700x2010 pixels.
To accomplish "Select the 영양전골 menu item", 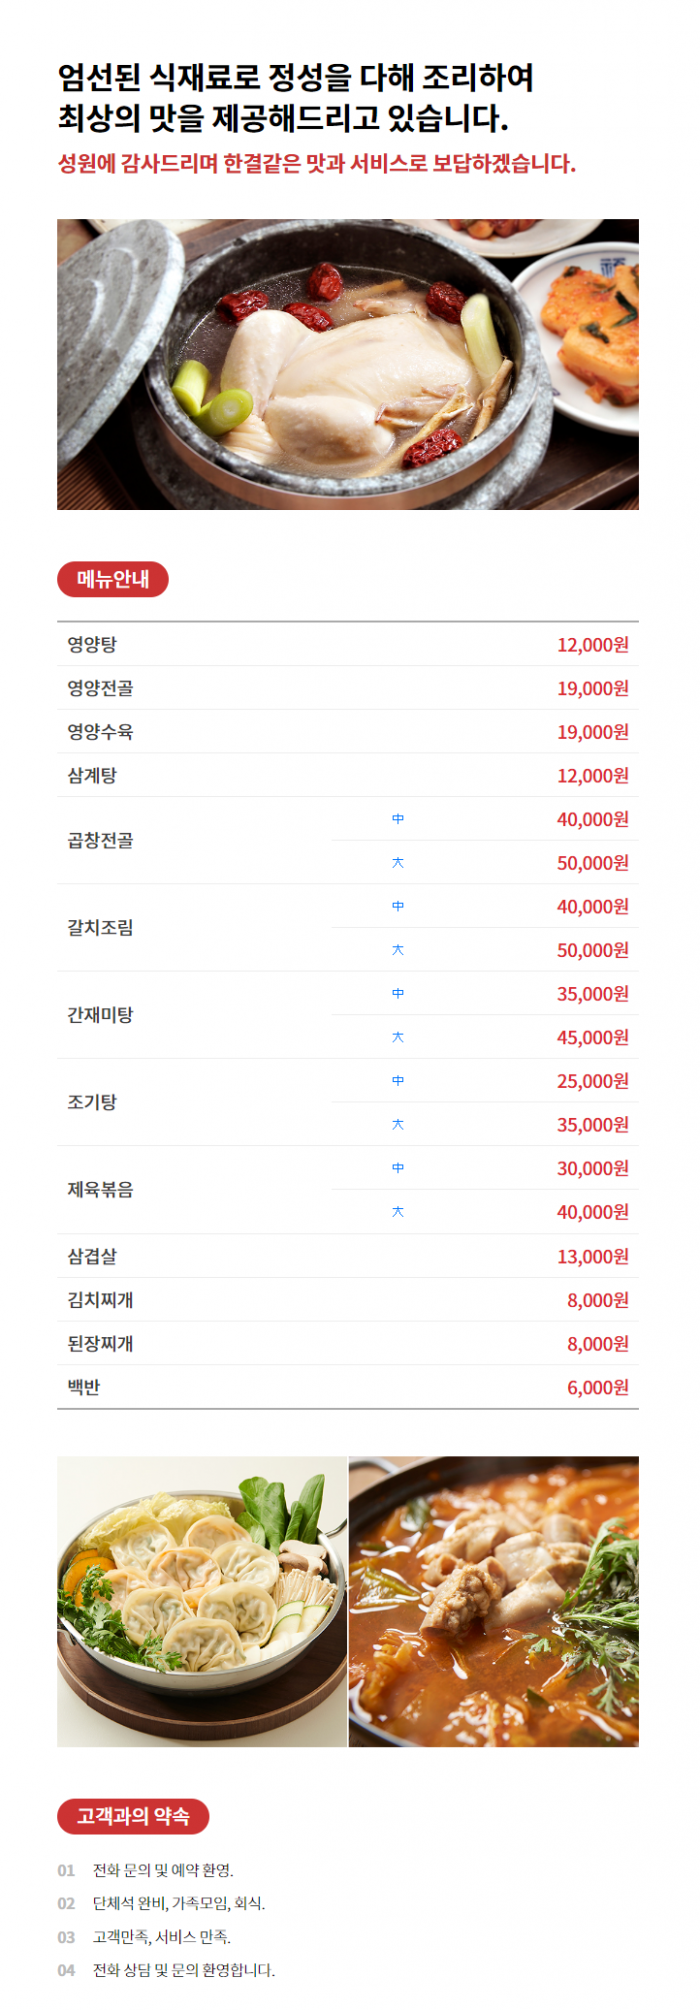I will (x=100, y=688).
